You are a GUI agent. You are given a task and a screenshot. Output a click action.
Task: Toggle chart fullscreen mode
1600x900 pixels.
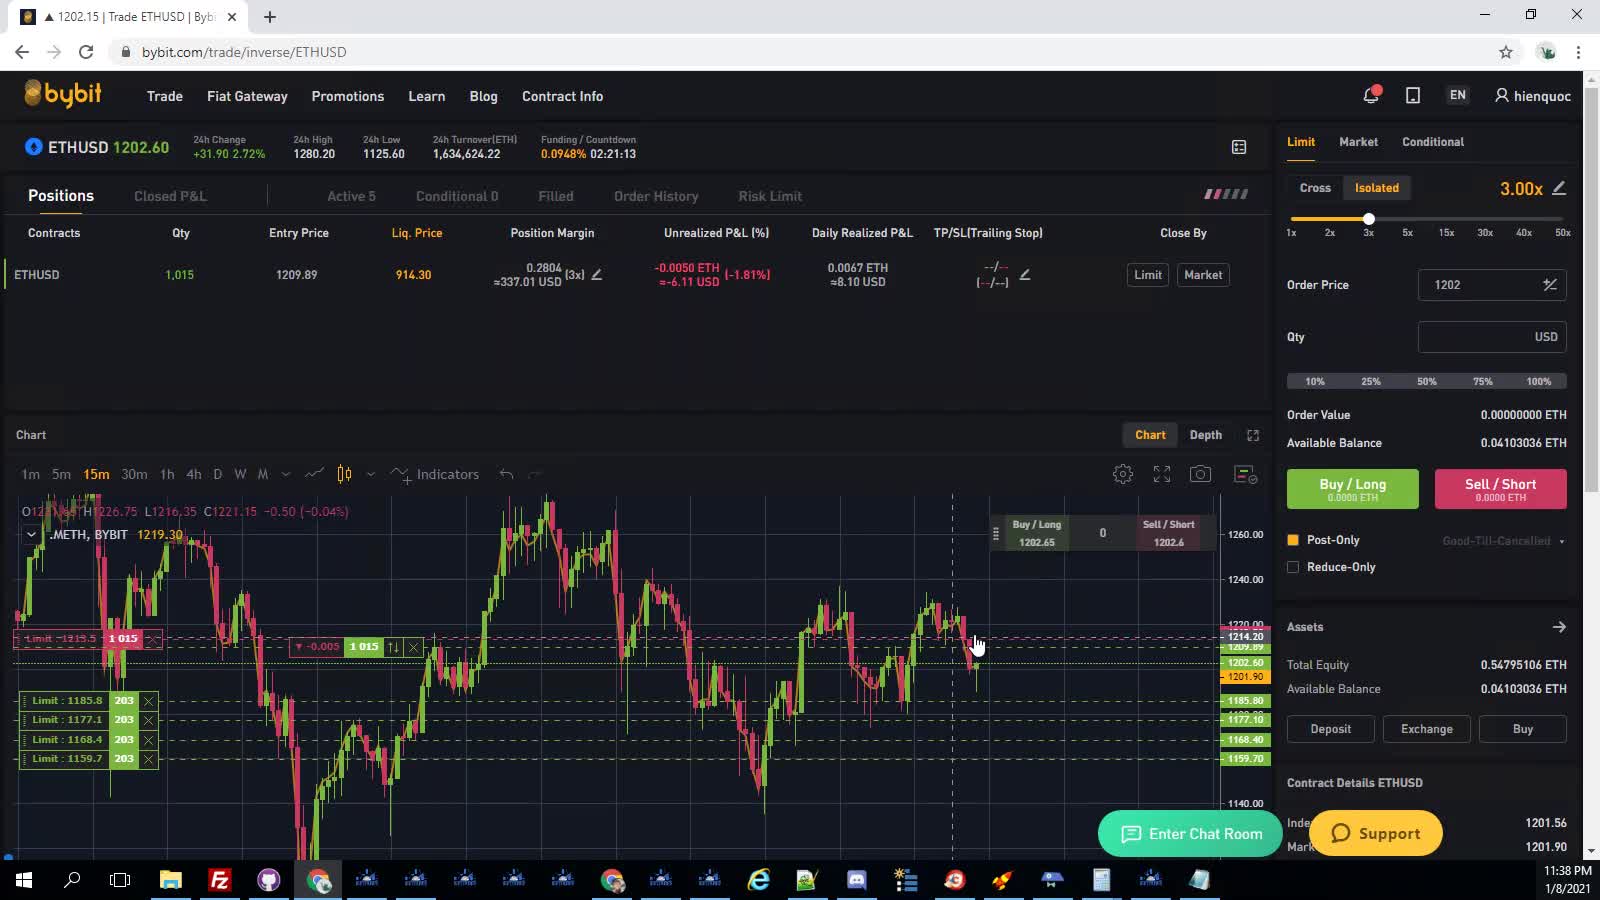(1162, 474)
